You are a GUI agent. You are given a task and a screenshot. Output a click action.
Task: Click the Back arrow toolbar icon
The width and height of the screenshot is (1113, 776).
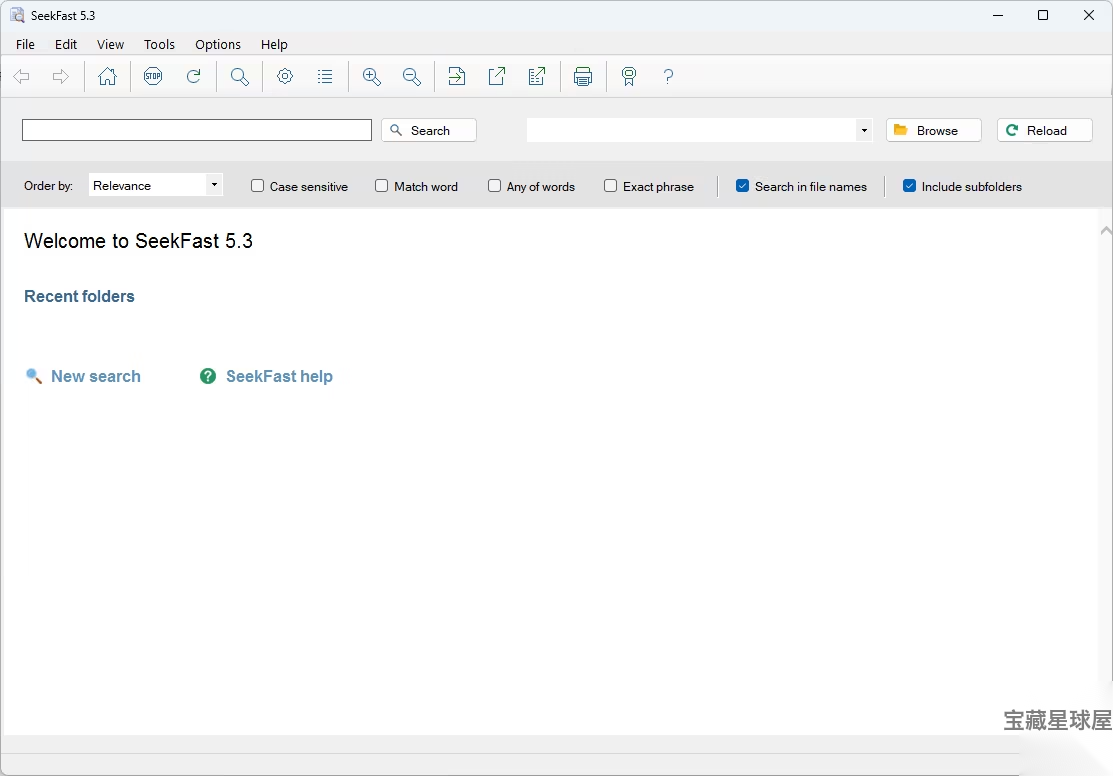21,76
